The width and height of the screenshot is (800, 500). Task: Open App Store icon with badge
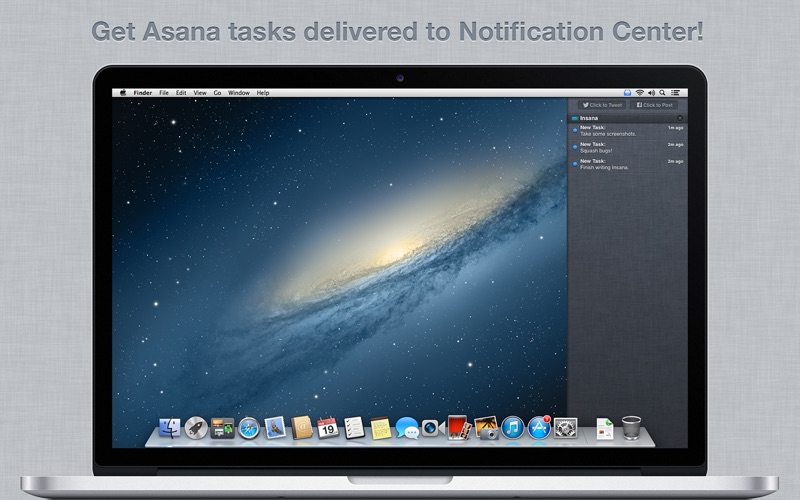(x=539, y=428)
